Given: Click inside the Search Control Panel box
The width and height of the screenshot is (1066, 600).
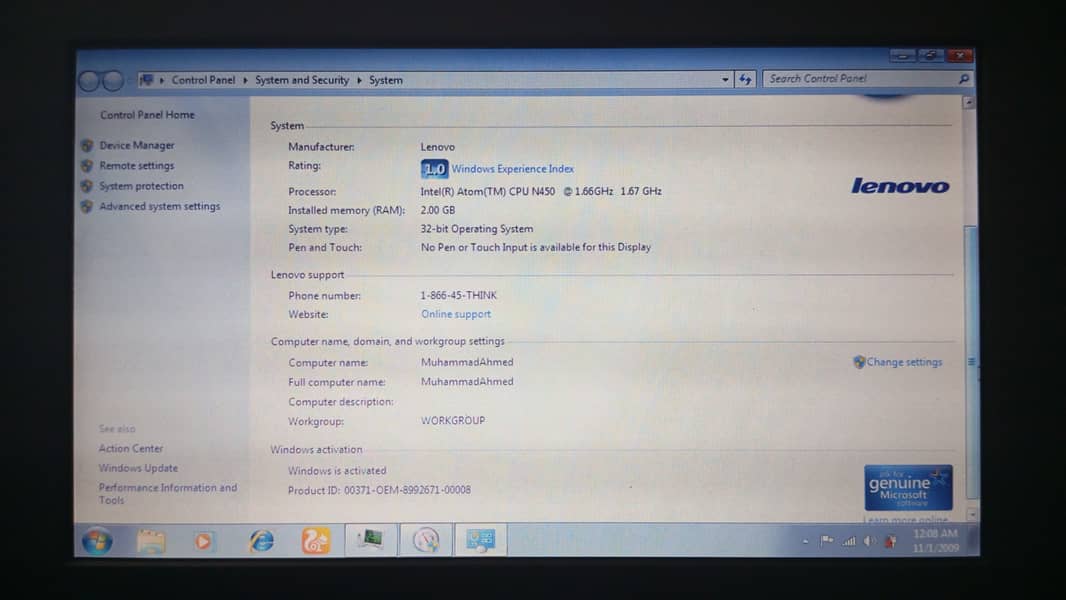Looking at the screenshot, I should coord(860,79).
